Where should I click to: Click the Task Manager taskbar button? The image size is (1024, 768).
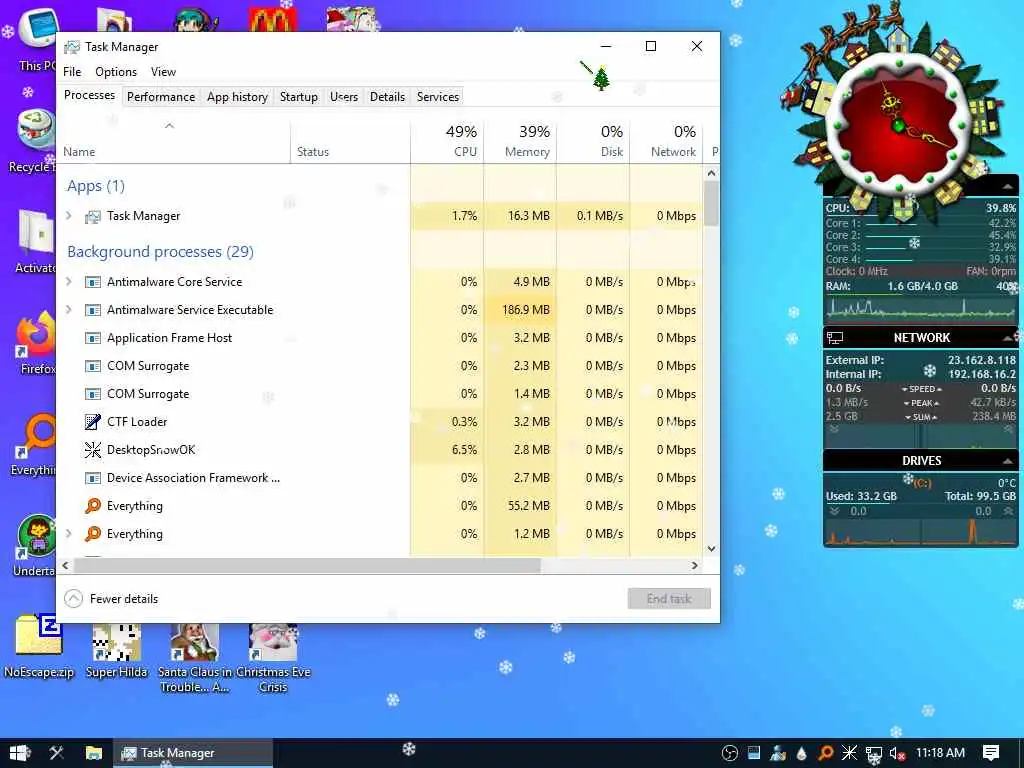pyautogui.click(x=193, y=753)
